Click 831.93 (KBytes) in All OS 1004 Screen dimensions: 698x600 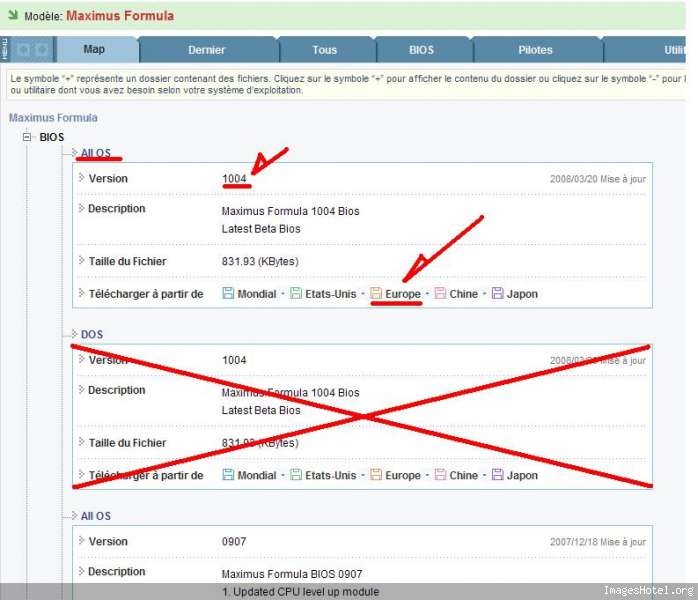coord(260,261)
